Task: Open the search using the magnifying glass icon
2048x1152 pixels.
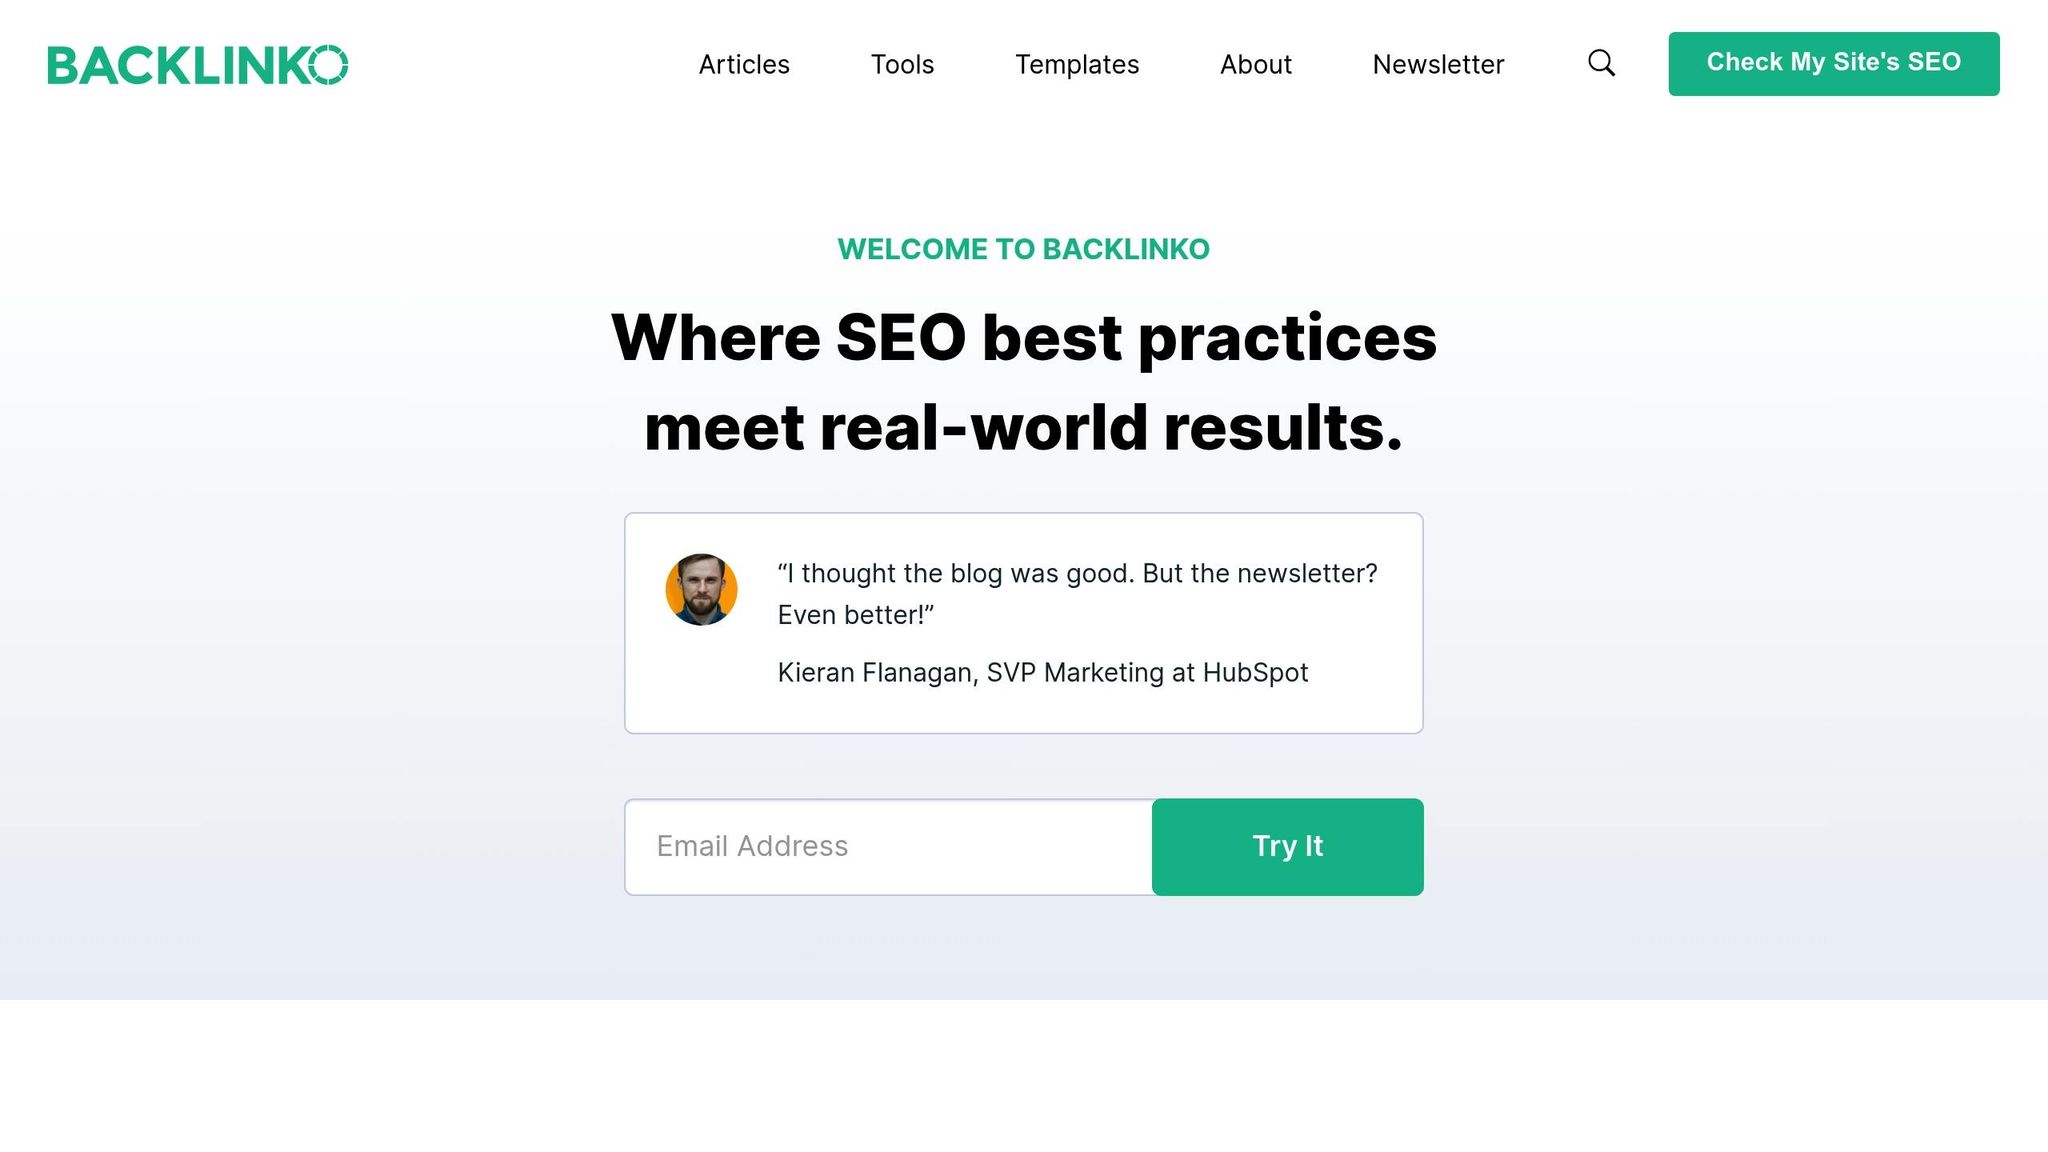Action: (x=1601, y=63)
